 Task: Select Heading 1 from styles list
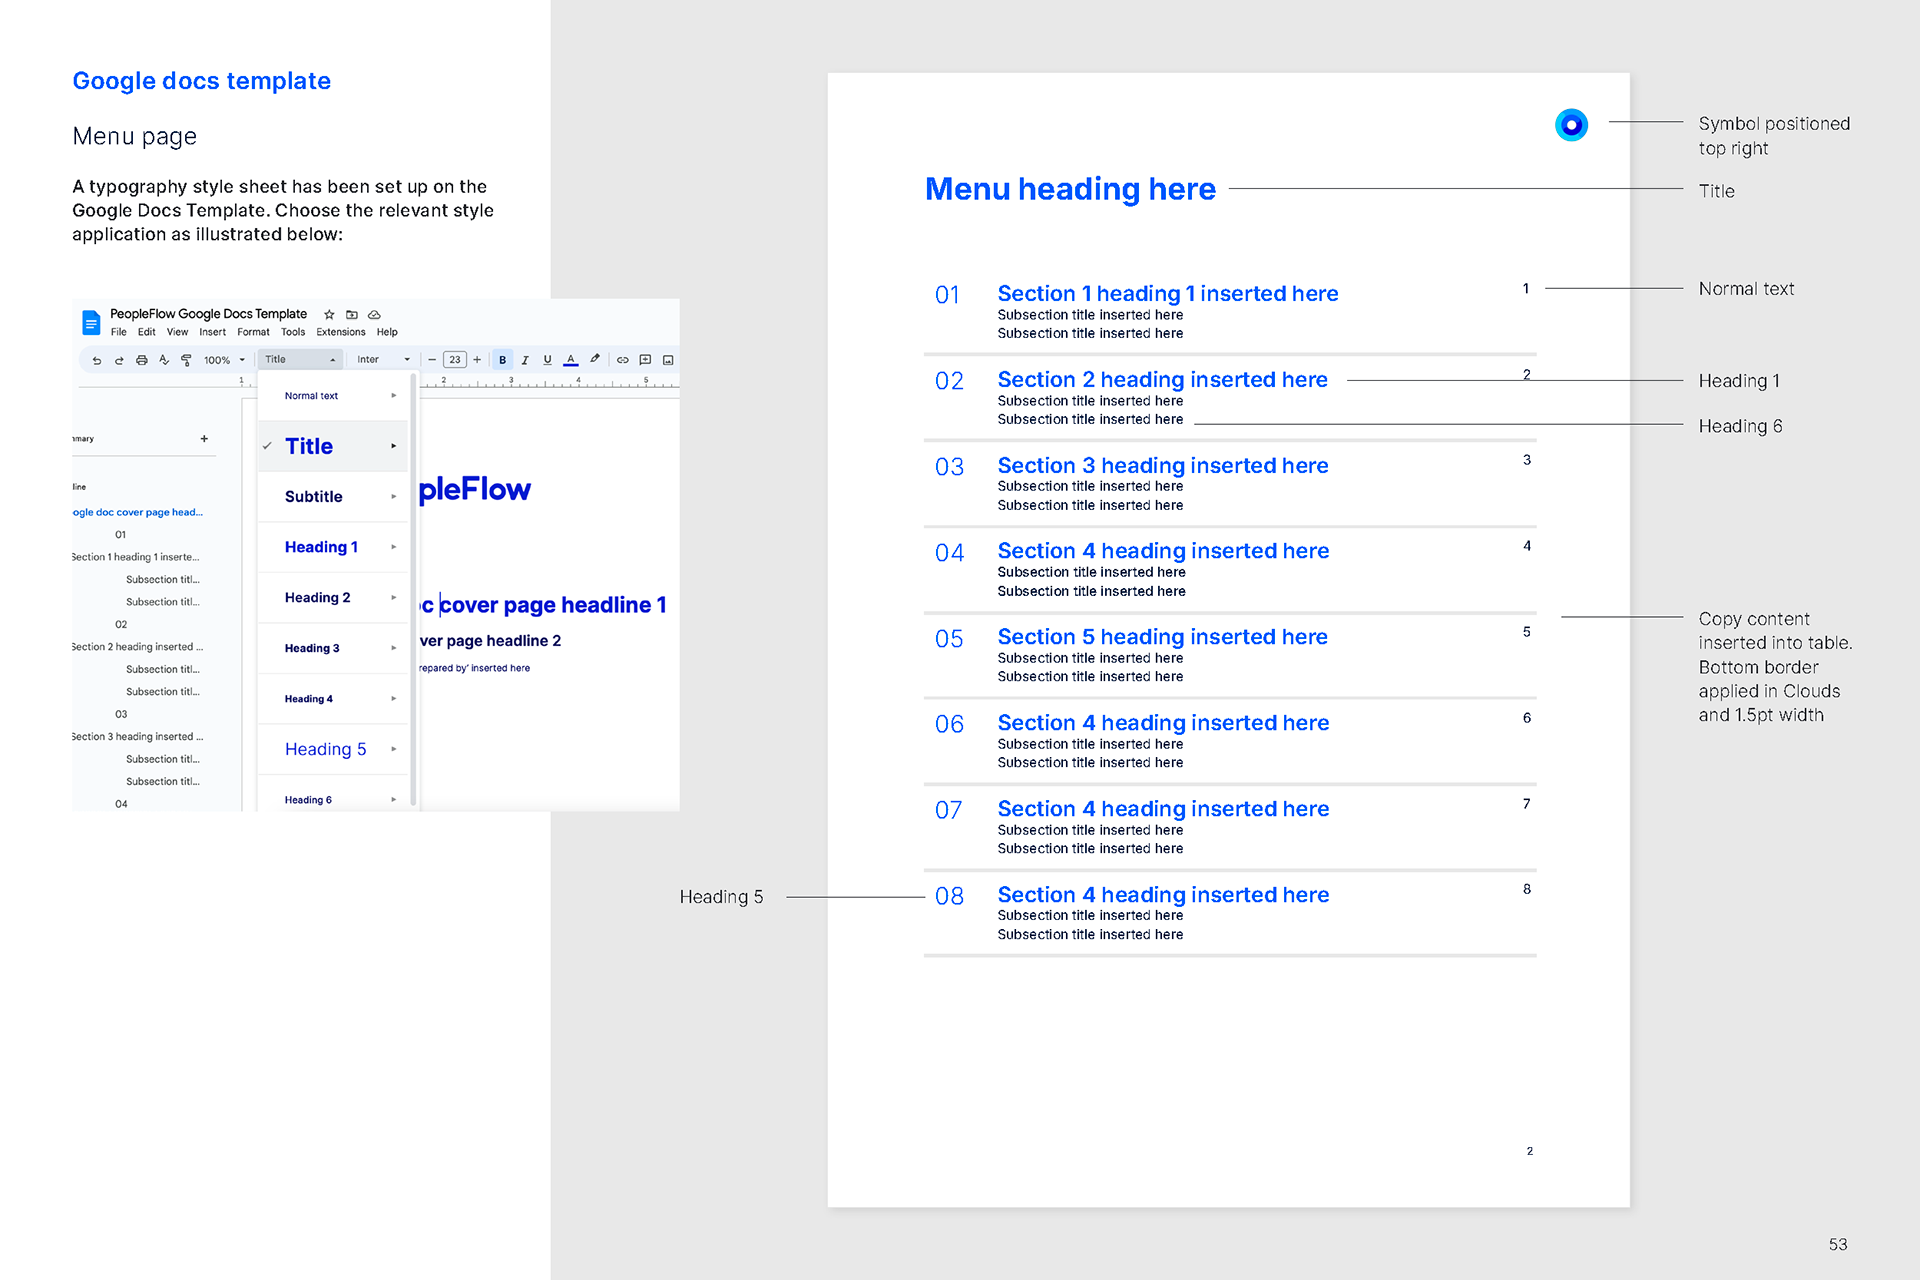coord(321,547)
